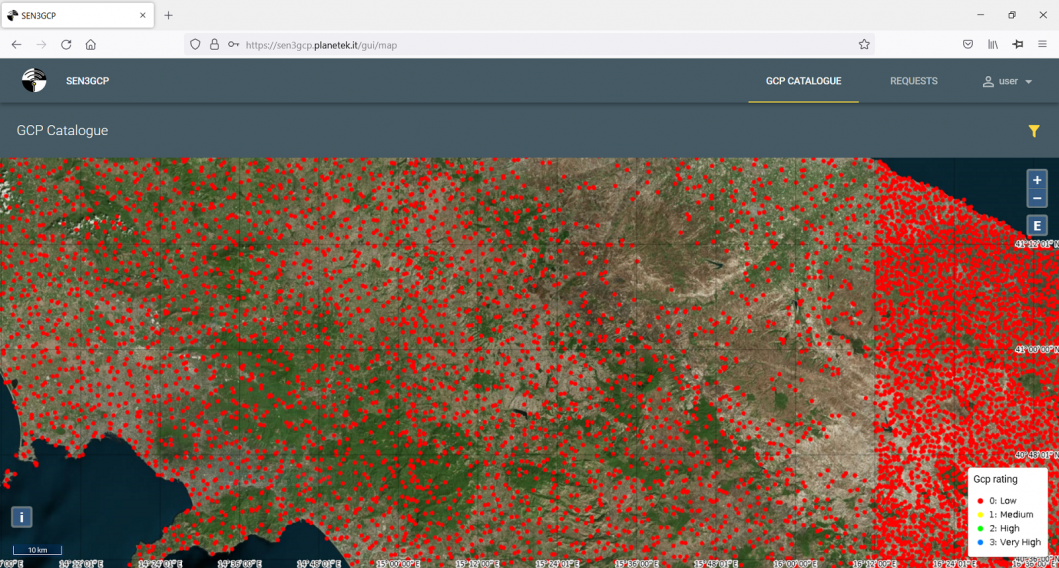The image size is (1059, 568).
Task: Click the SEN3GCP title link
Action: pyautogui.click(x=87, y=81)
